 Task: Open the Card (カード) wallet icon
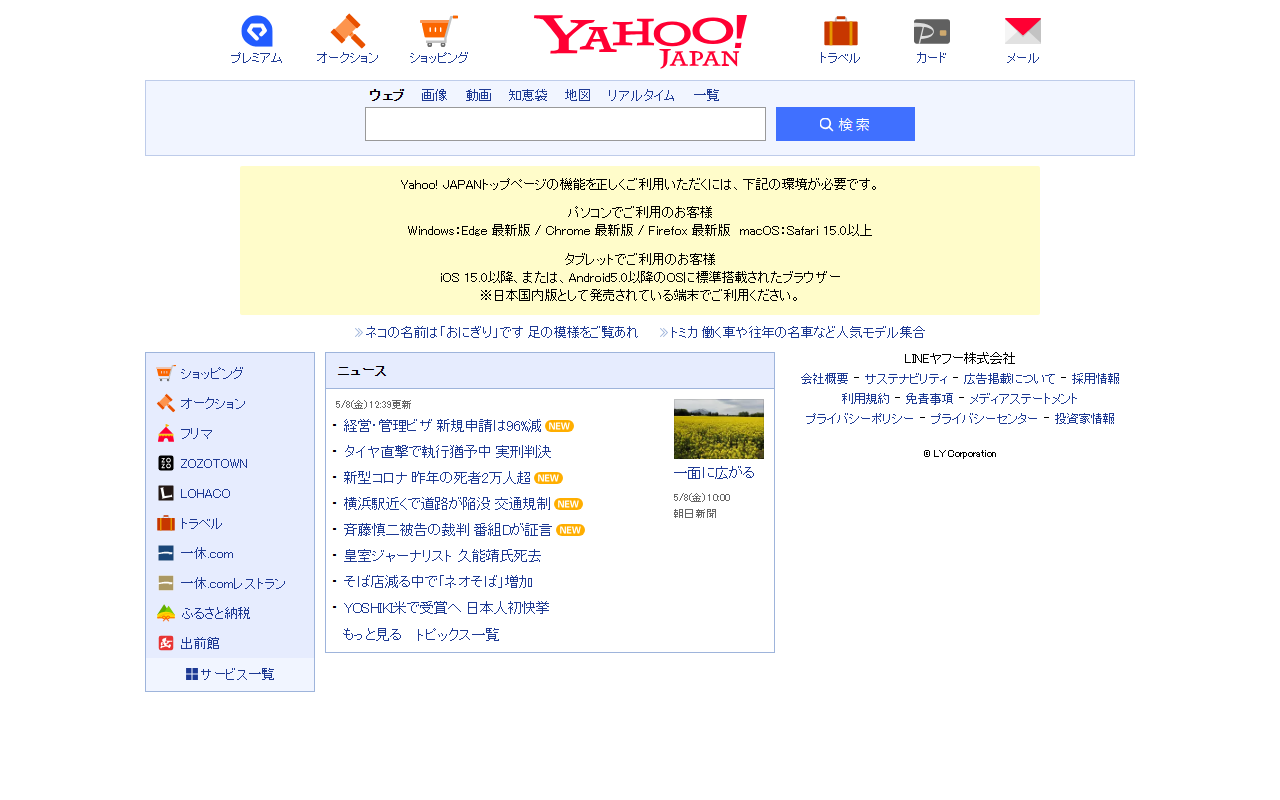(931, 31)
